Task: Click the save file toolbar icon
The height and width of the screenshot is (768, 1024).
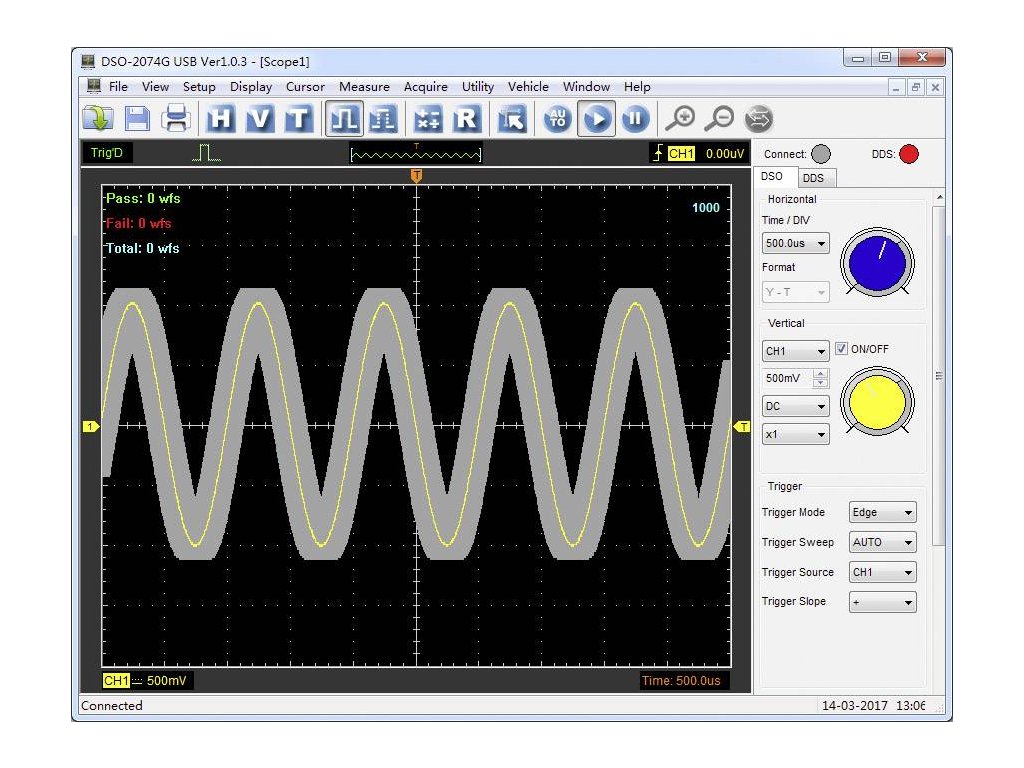Action: pyautogui.click(x=137, y=119)
